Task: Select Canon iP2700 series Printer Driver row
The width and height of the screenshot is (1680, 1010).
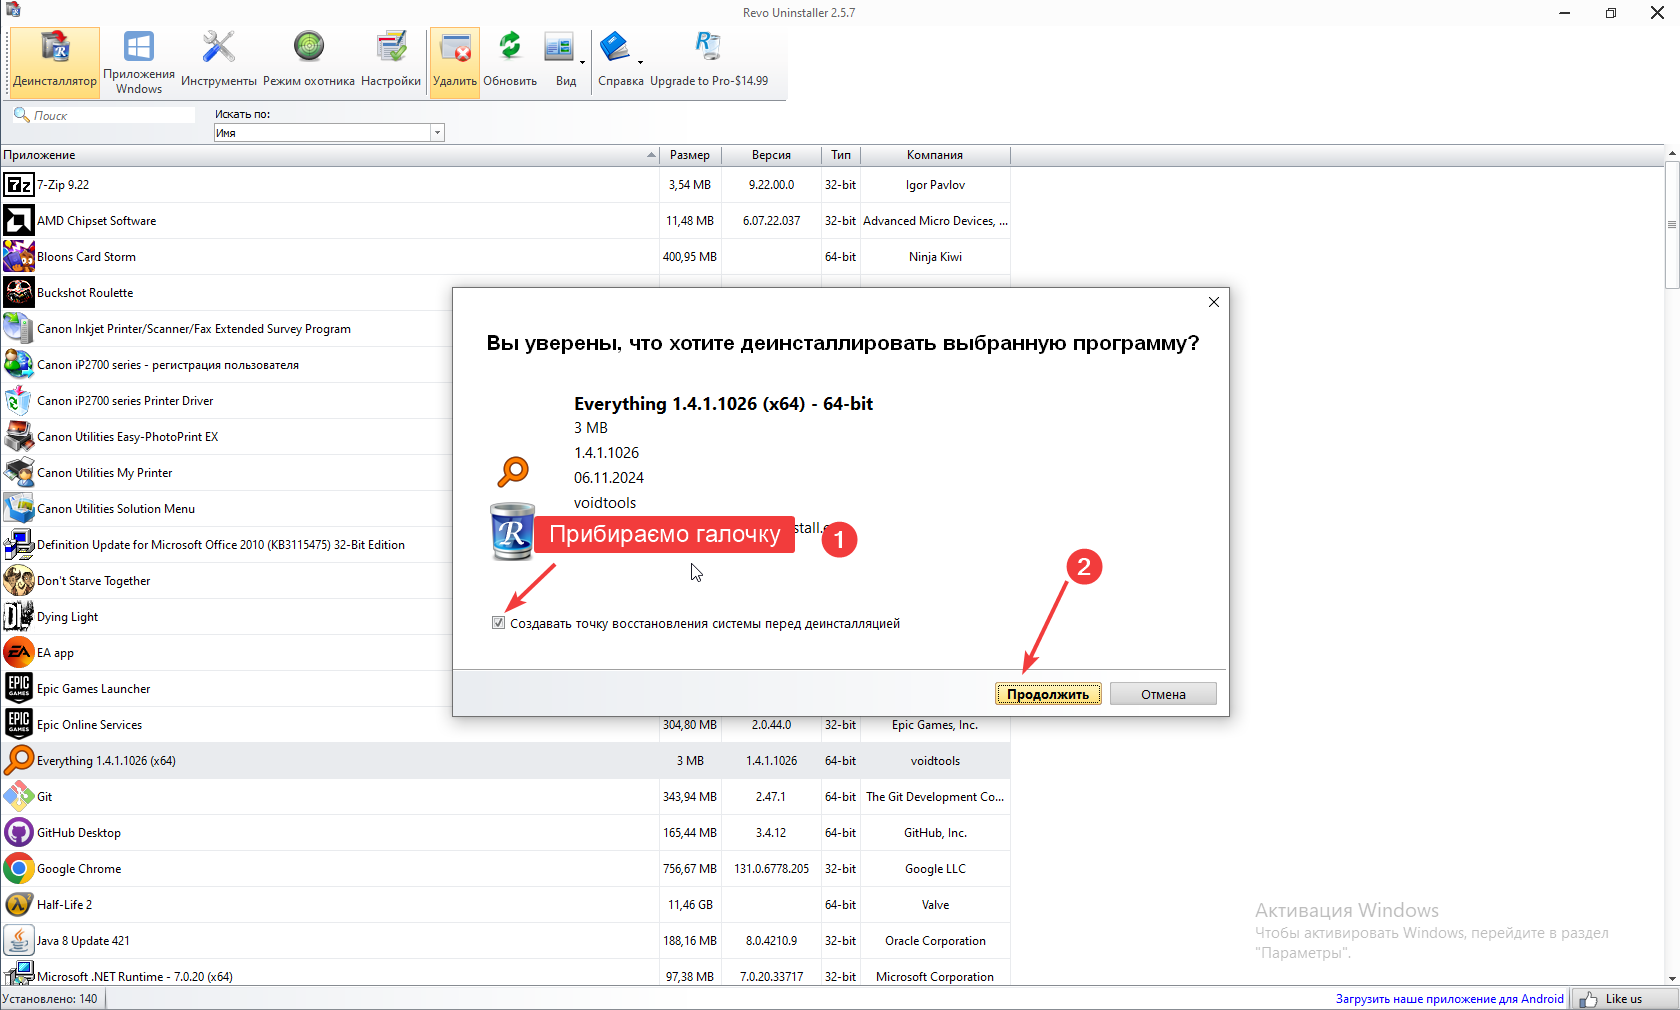Action: pos(226,401)
